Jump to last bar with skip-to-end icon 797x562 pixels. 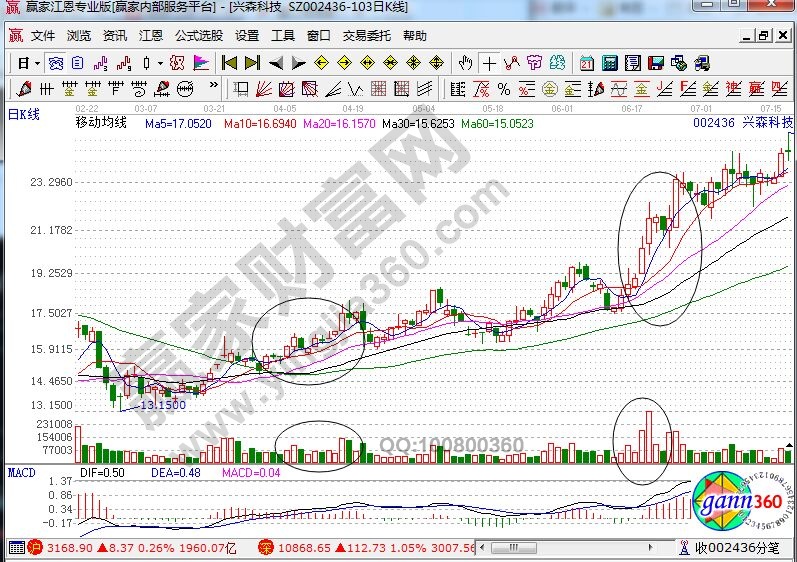(251, 62)
